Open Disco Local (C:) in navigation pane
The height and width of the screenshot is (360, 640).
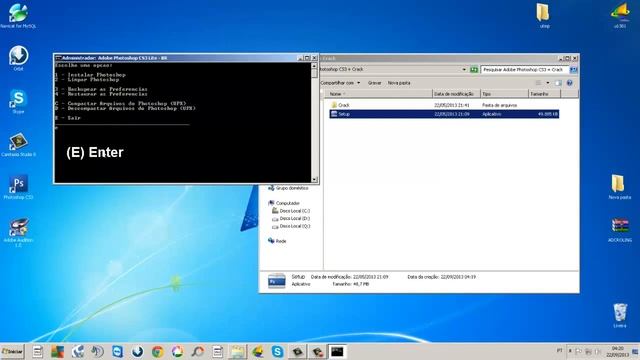(291, 211)
